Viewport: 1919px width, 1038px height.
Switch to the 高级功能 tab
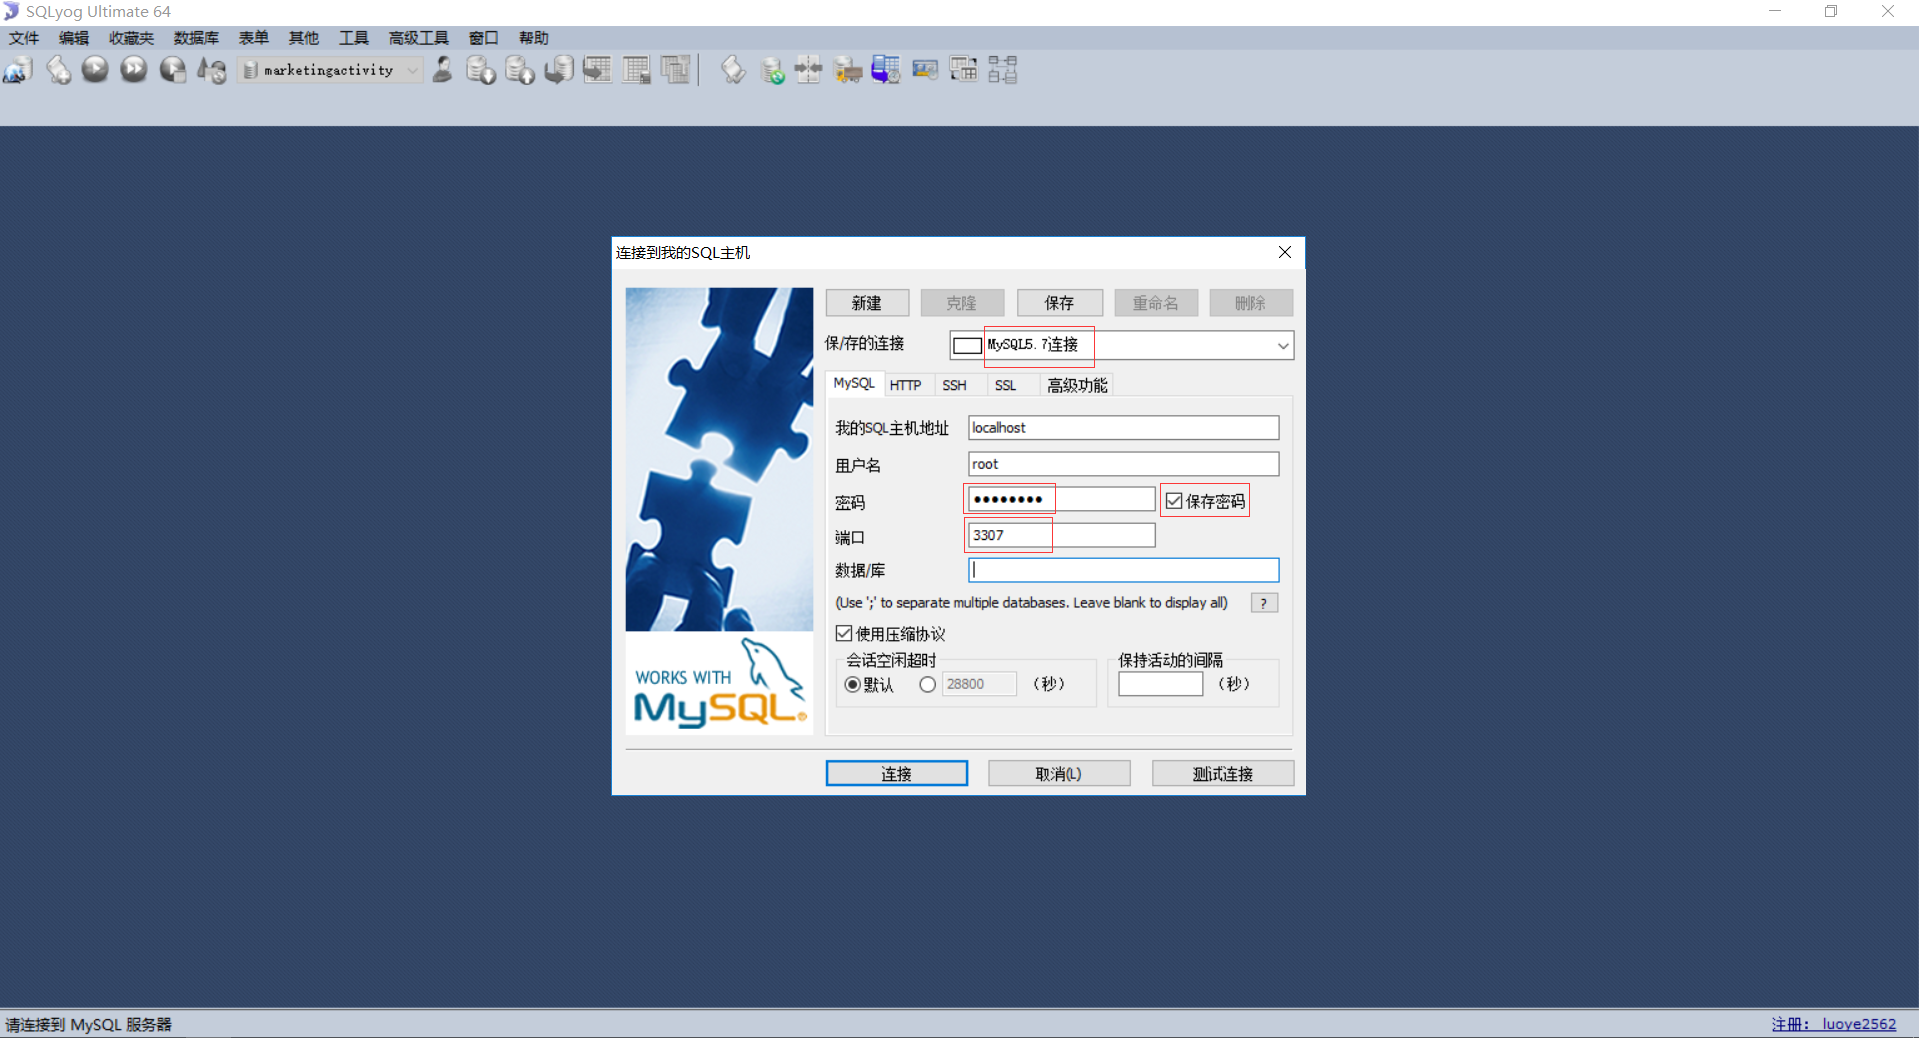(x=1077, y=385)
